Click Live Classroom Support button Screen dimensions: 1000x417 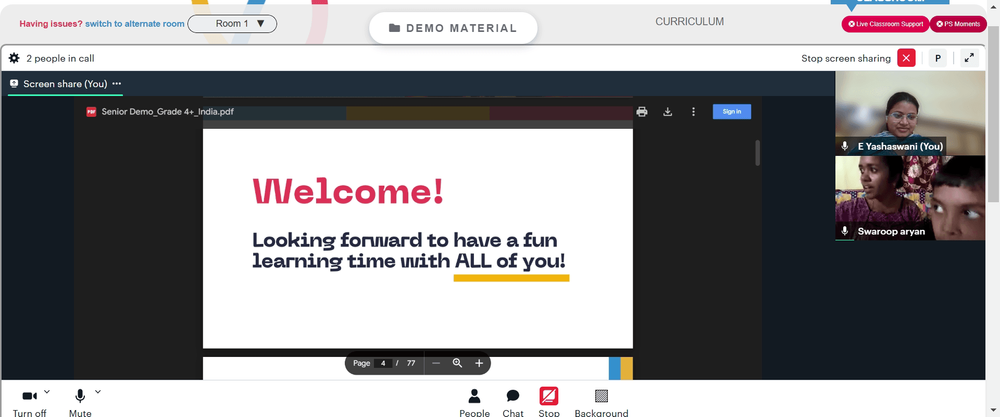pos(885,24)
